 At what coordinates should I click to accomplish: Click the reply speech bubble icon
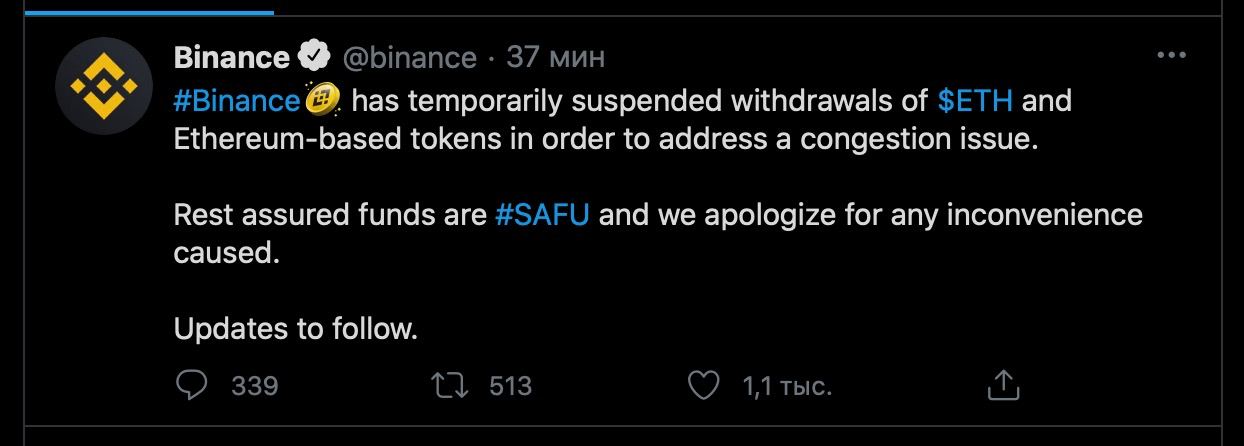tap(191, 385)
